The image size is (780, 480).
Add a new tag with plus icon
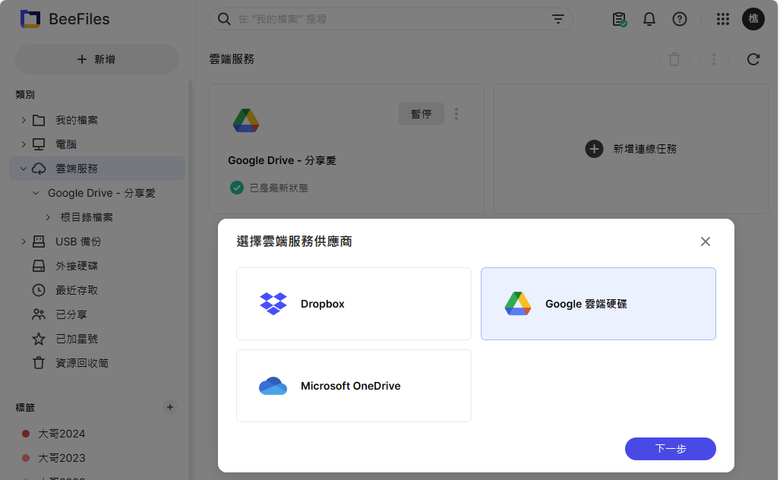point(170,407)
